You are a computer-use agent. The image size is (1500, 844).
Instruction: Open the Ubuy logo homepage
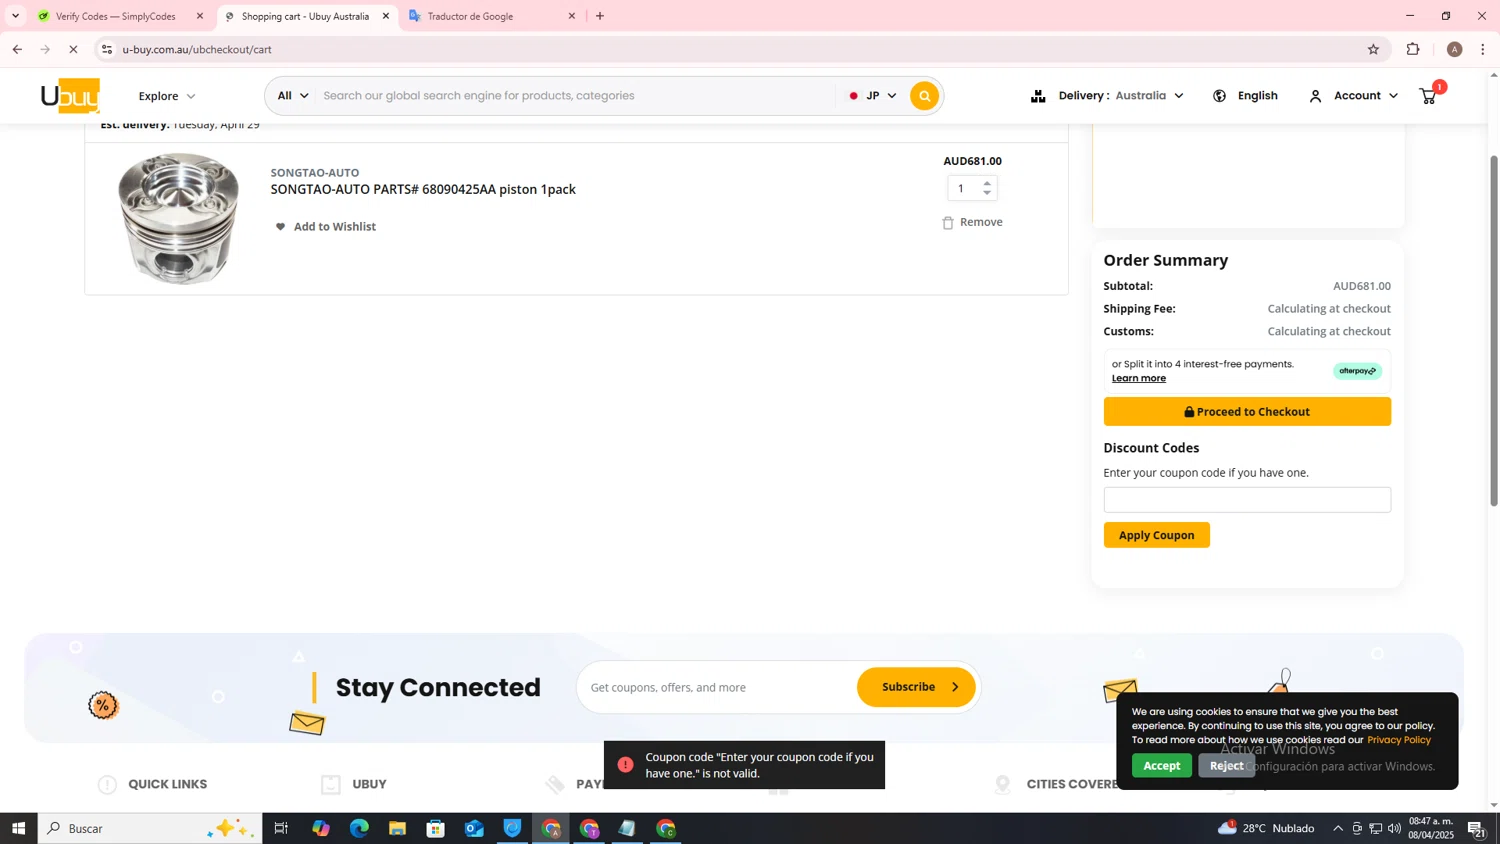[70, 96]
